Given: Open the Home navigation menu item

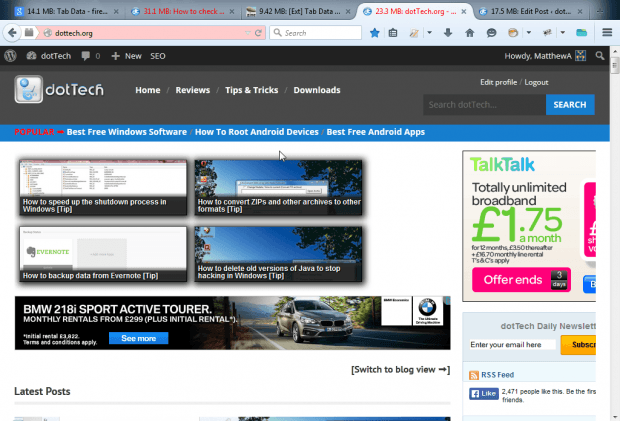Looking at the screenshot, I should pos(148,90).
